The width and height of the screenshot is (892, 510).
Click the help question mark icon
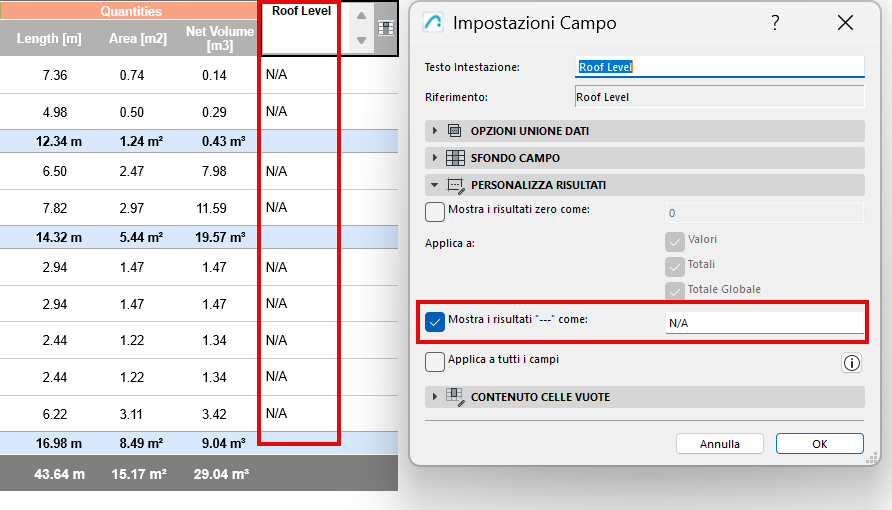coord(775,23)
